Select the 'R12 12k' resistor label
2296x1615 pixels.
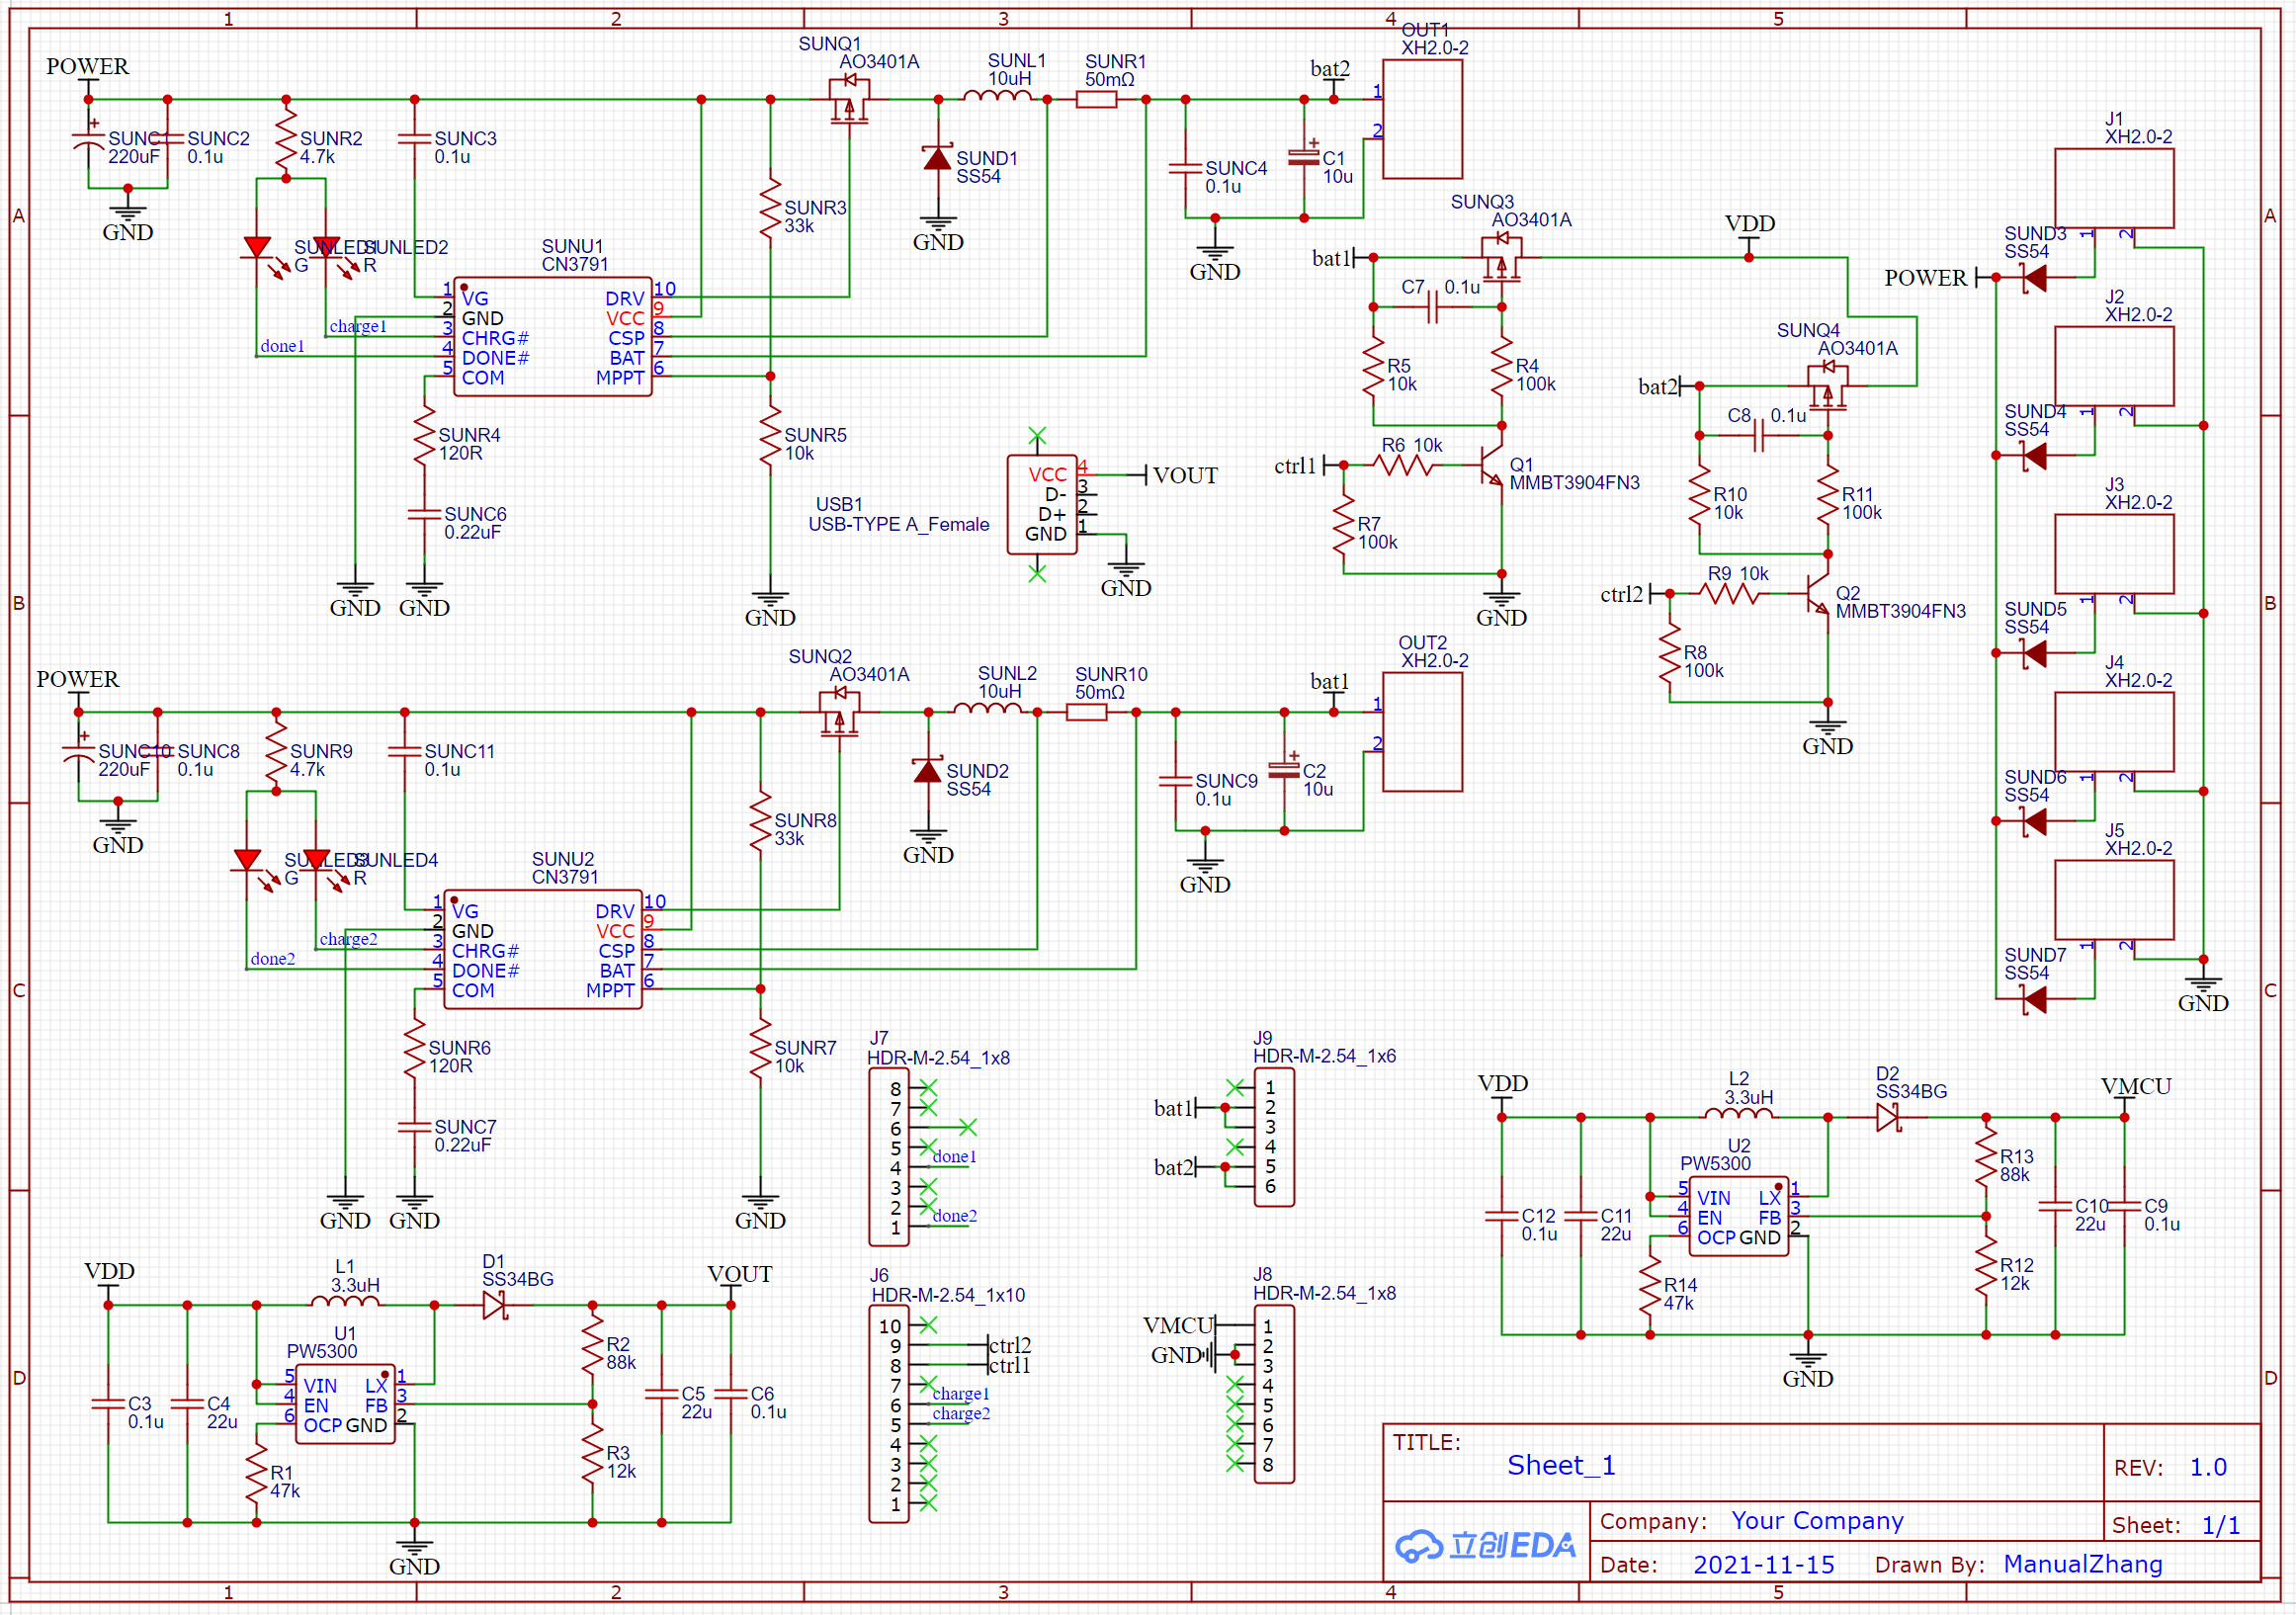coord(2016,1274)
